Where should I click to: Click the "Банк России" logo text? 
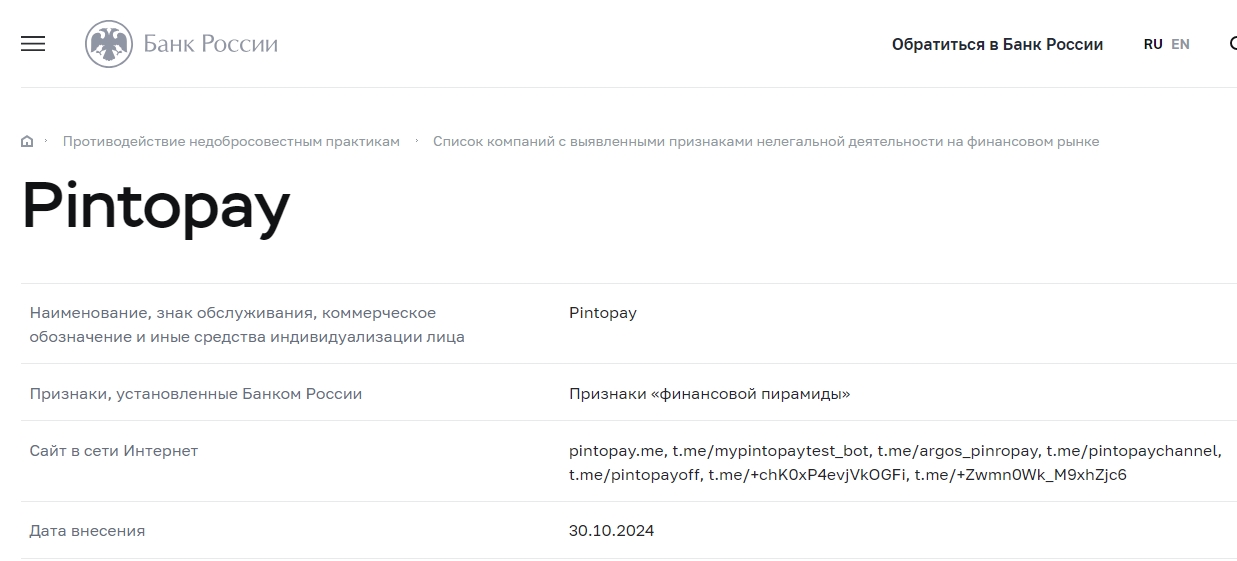point(211,44)
